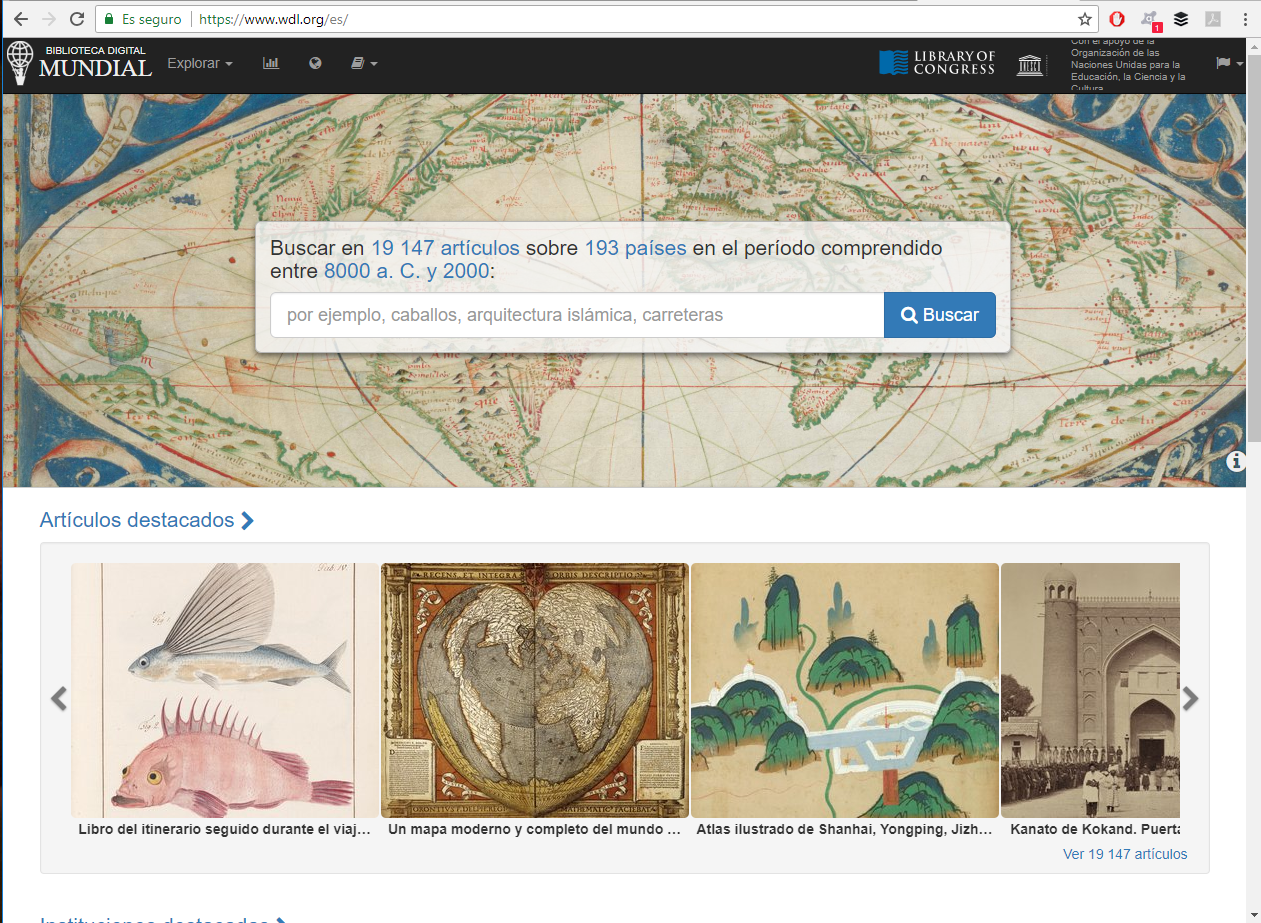Screen dimensions: 1261x923
Task: Reload the page with the refresh button
Action: point(77,19)
